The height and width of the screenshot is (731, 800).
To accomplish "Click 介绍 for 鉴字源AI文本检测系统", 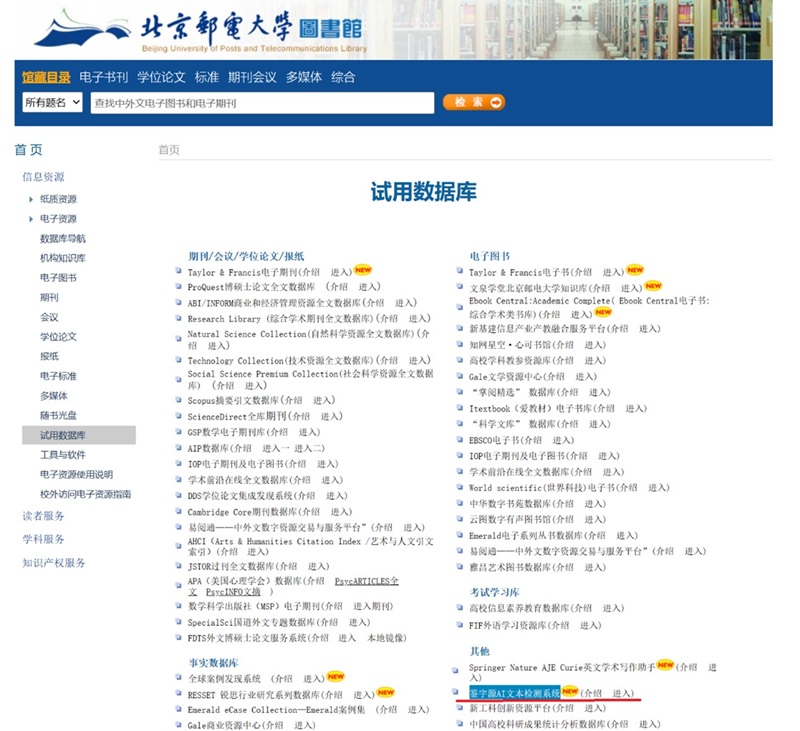I will tap(593, 693).
